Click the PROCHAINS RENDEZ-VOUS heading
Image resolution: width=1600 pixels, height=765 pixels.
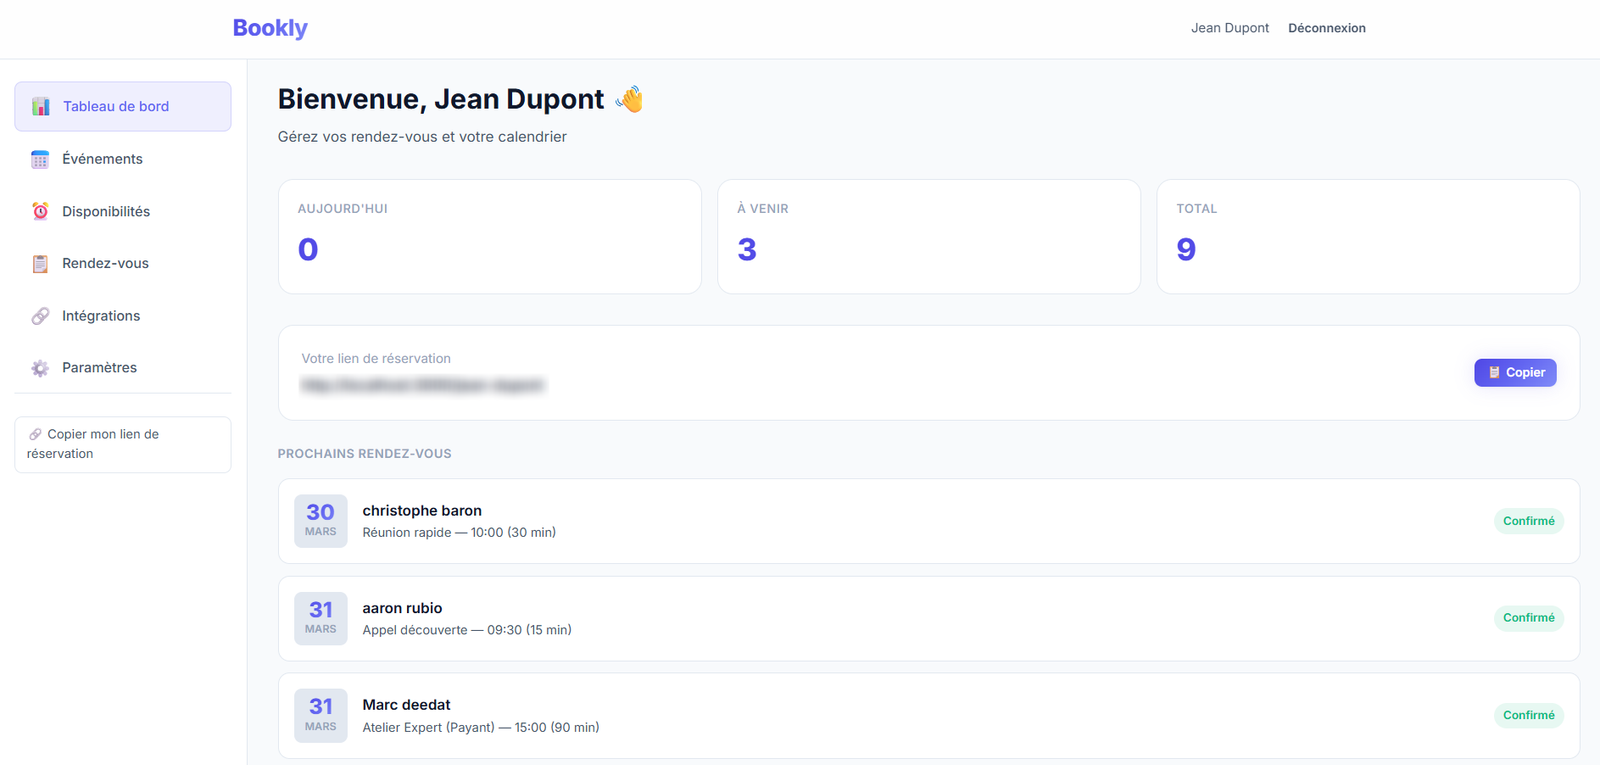[365, 454]
